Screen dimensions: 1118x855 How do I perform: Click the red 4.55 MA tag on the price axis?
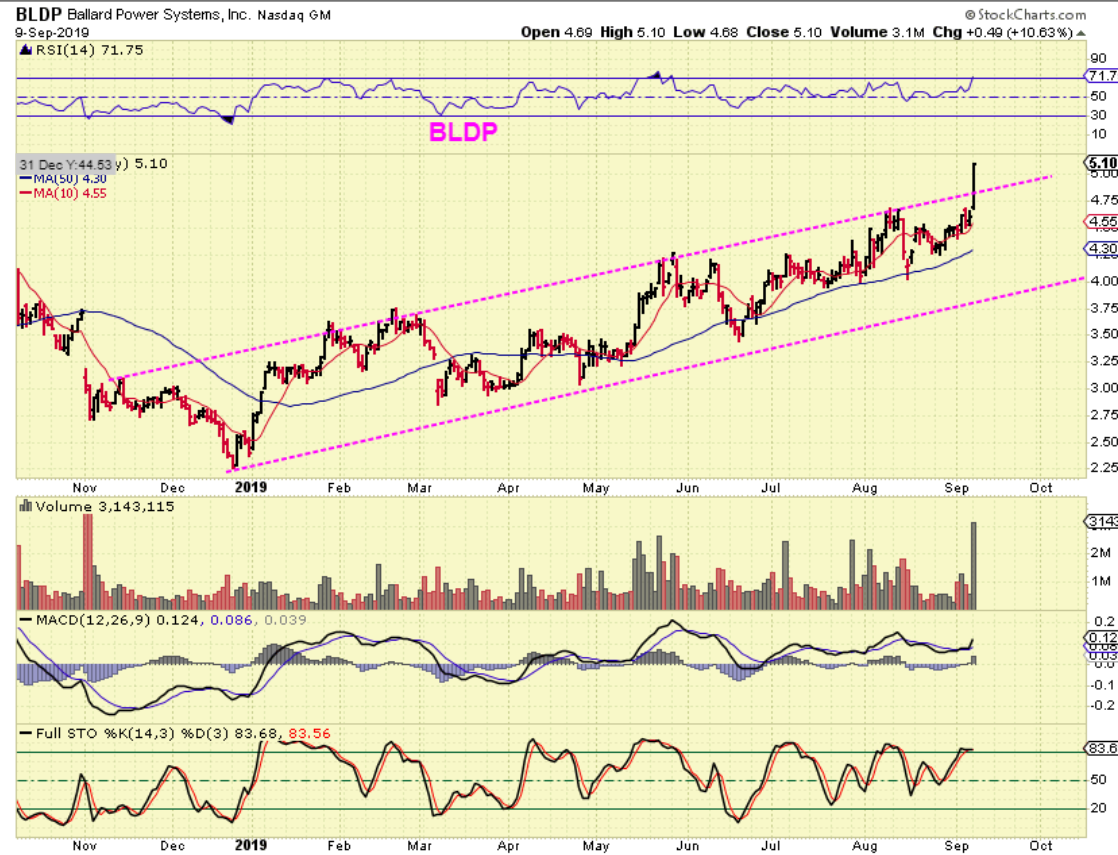coord(1102,222)
